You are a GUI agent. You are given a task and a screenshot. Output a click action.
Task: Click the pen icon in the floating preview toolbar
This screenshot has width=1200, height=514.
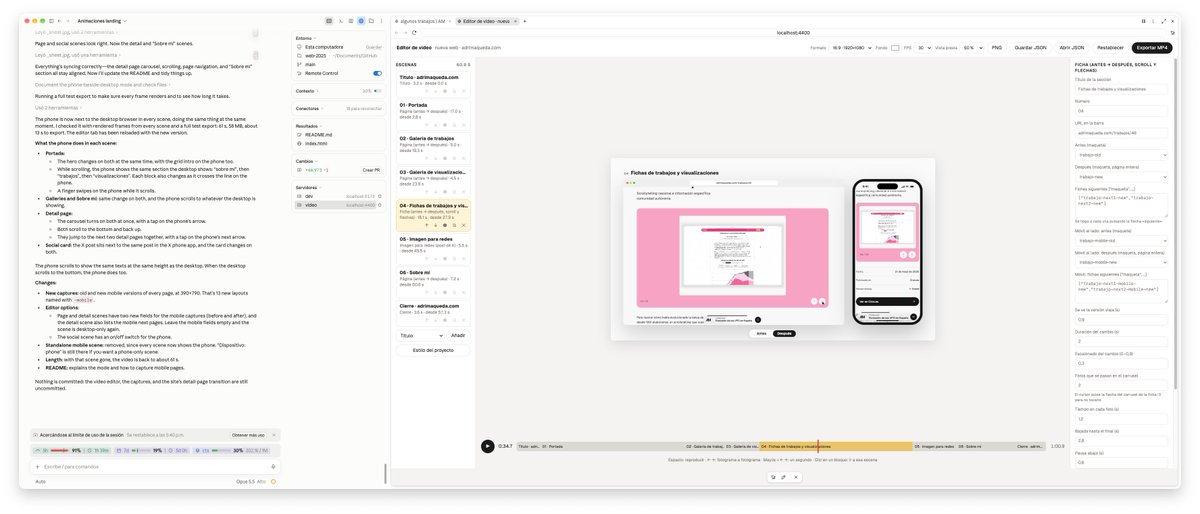[783, 477]
